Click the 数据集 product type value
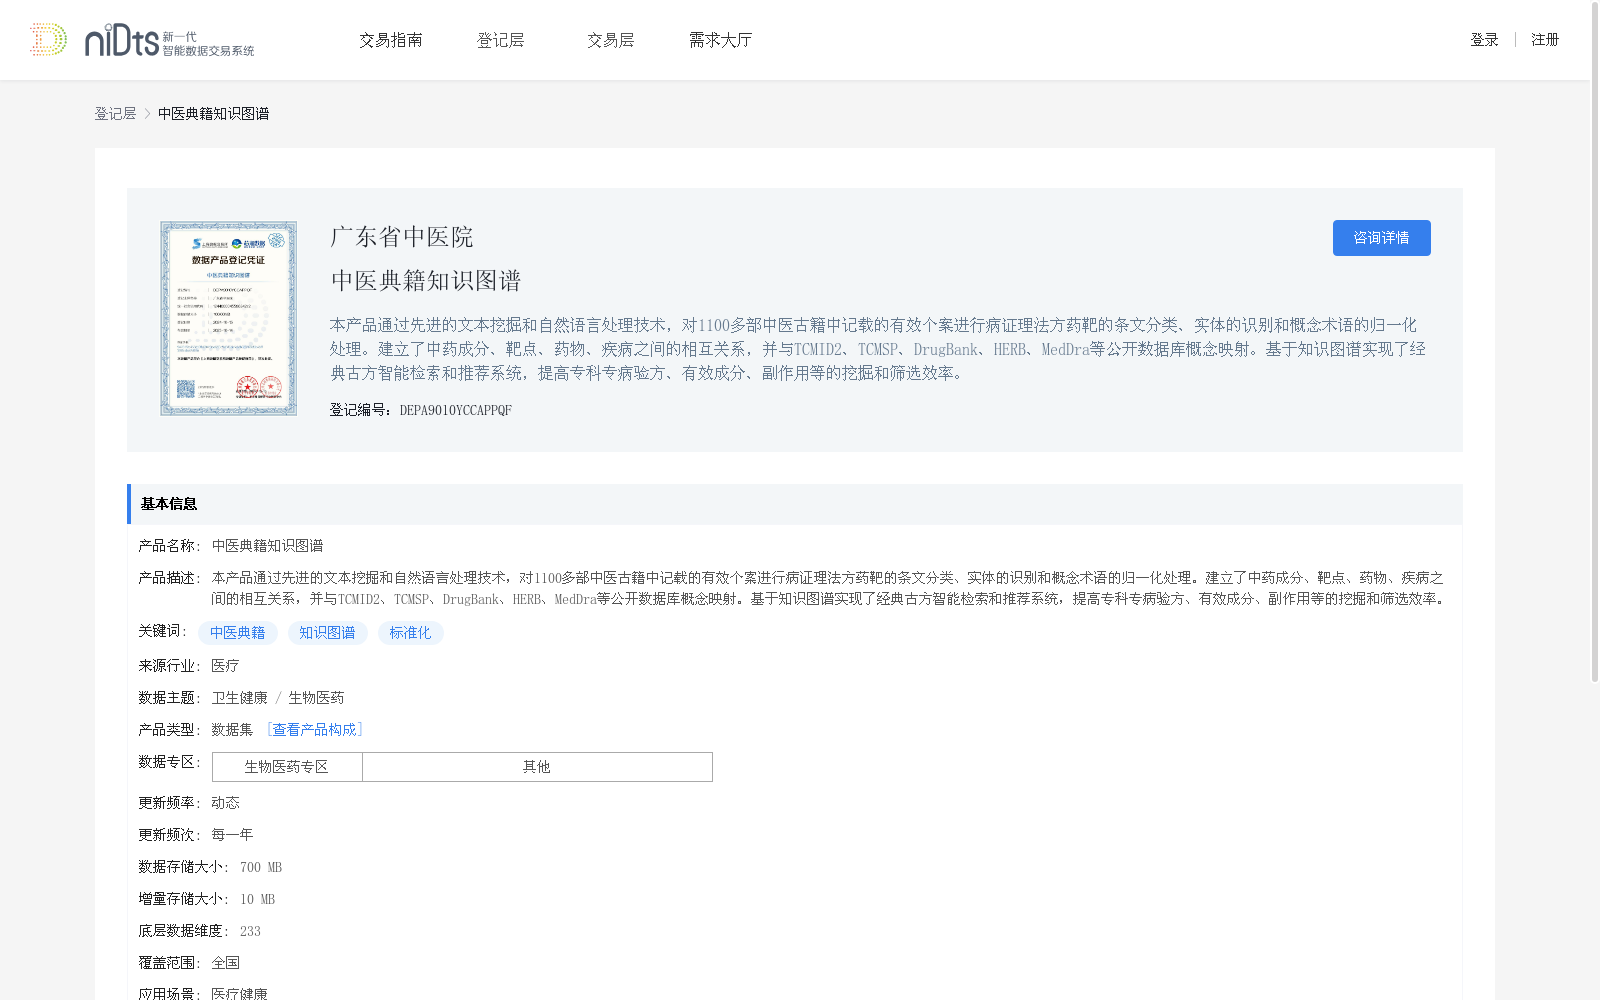The image size is (1600, 1000). [x=233, y=730]
